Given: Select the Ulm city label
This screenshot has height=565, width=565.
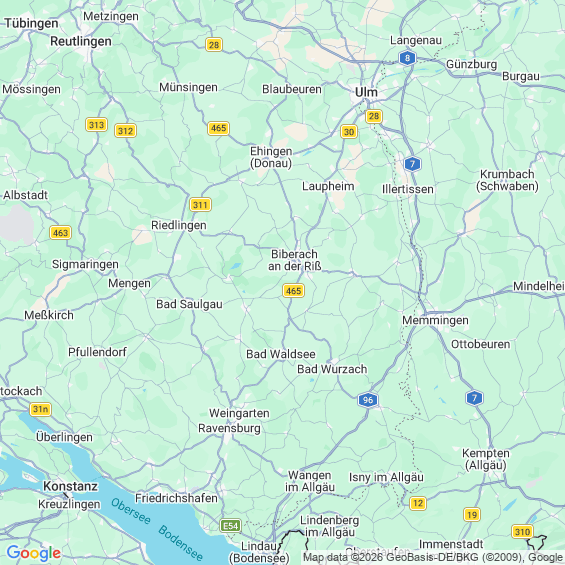Looking at the screenshot, I should coord(366,92).
